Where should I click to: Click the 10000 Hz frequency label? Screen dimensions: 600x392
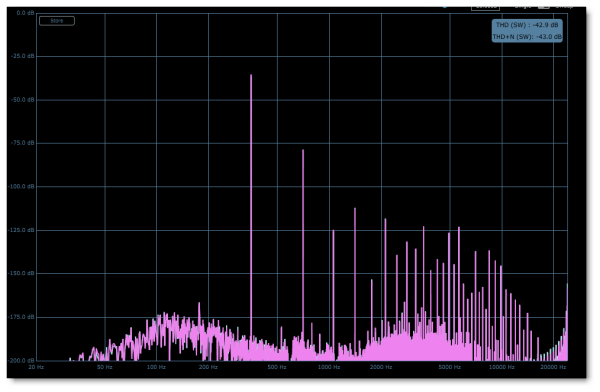pos(502,367)
